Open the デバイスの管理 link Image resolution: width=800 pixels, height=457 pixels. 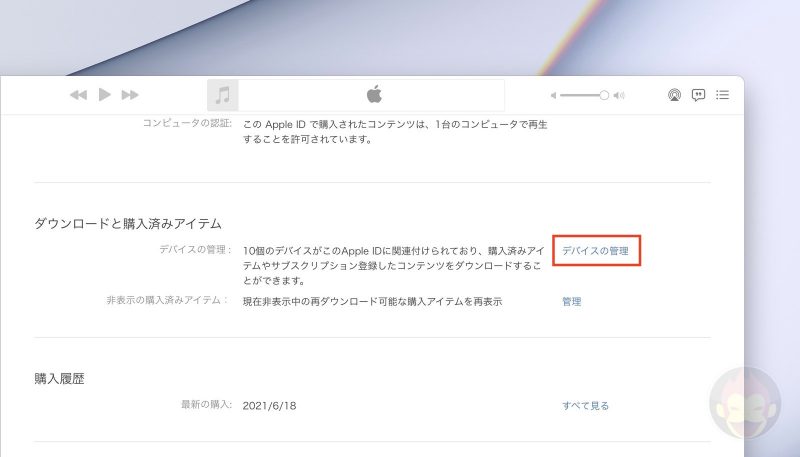coord(595,250)
